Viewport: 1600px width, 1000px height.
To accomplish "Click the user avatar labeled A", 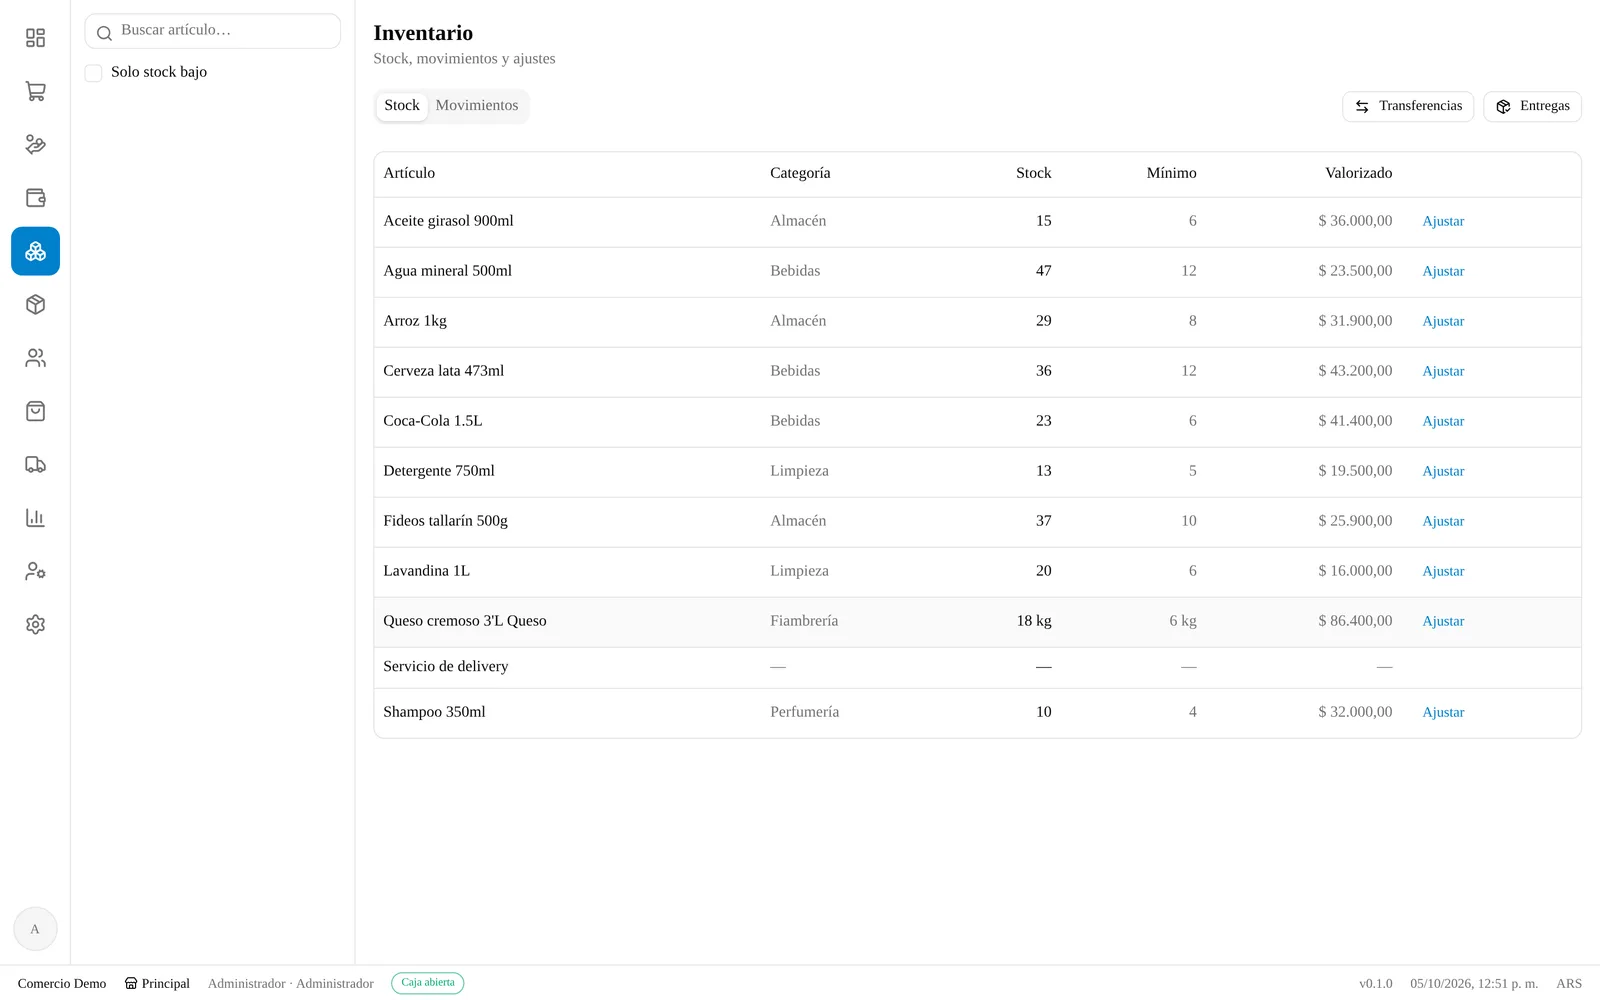I will 35,929.
